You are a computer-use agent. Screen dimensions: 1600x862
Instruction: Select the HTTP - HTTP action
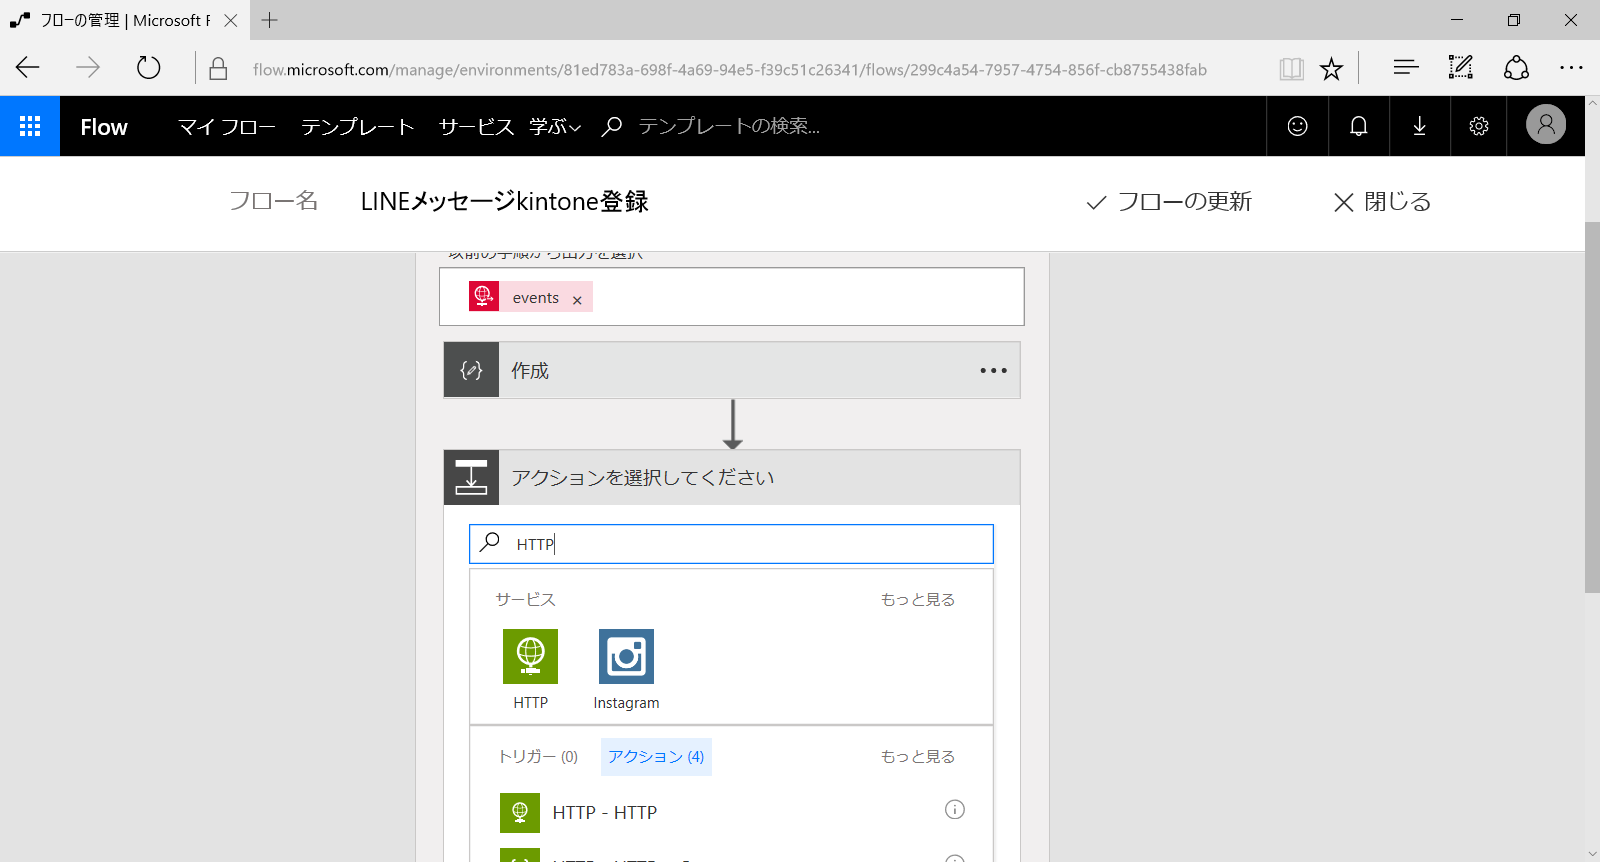pyautogui.click(x=731, y=812)
